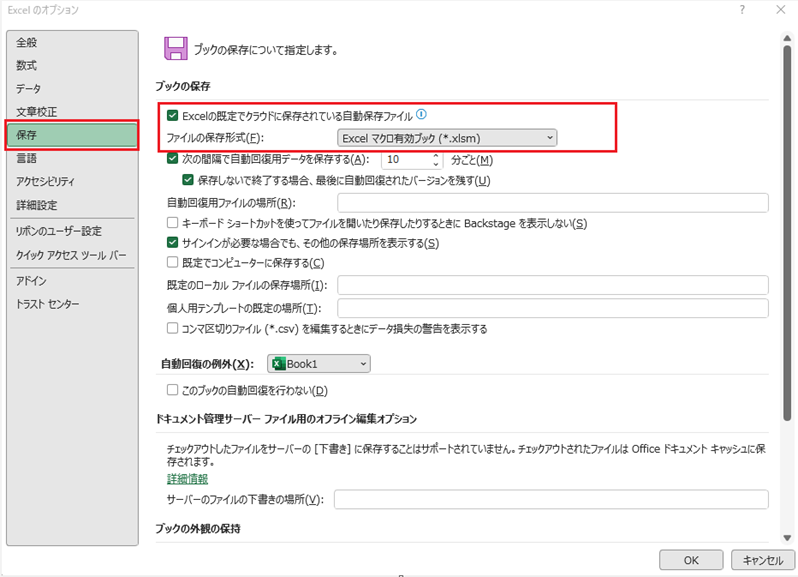Decrease the autorecover minutes spinner
798x577 pixels.
pyautogui.click(x=436, y=164)
